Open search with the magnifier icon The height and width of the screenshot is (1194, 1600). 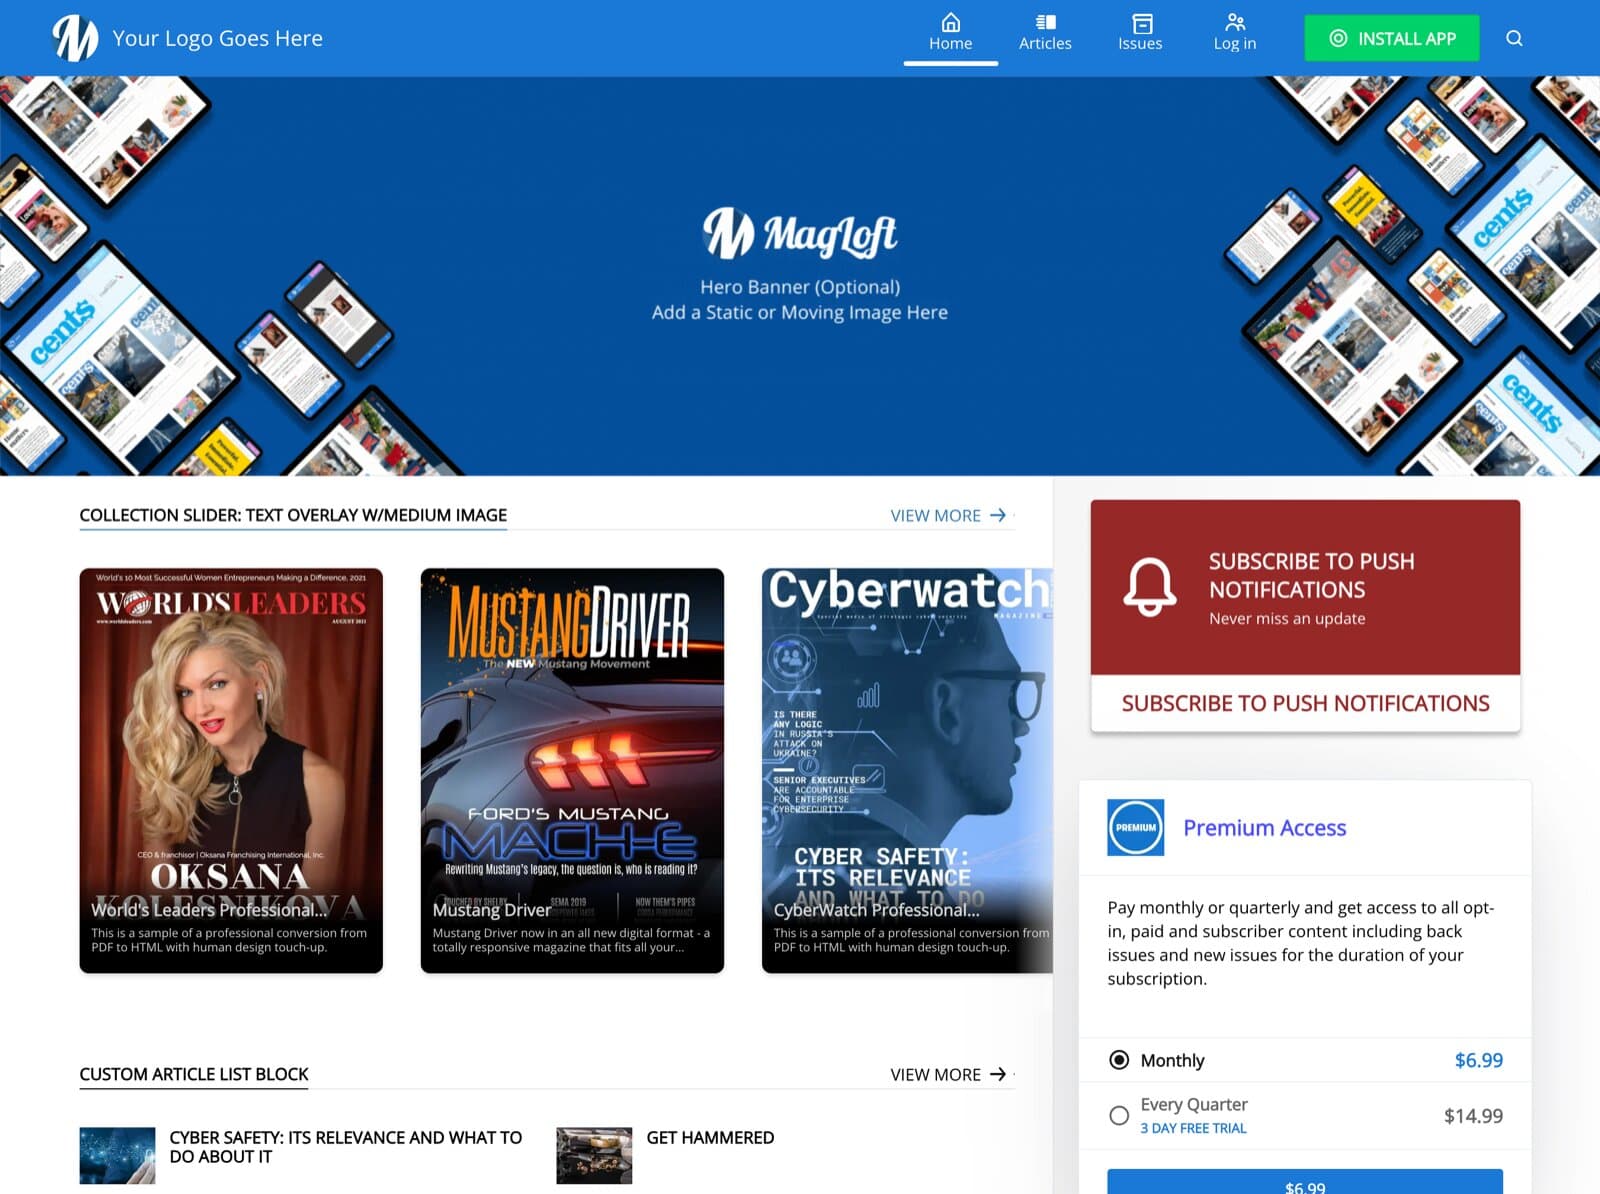click(1514, 38)
